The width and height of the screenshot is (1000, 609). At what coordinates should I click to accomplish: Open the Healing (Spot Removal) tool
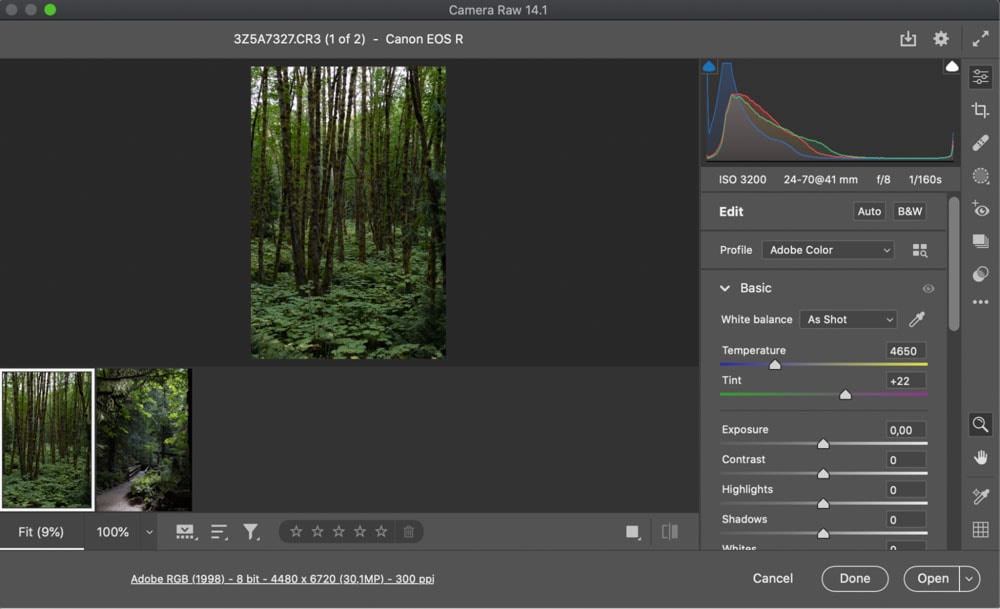point(980,142)
